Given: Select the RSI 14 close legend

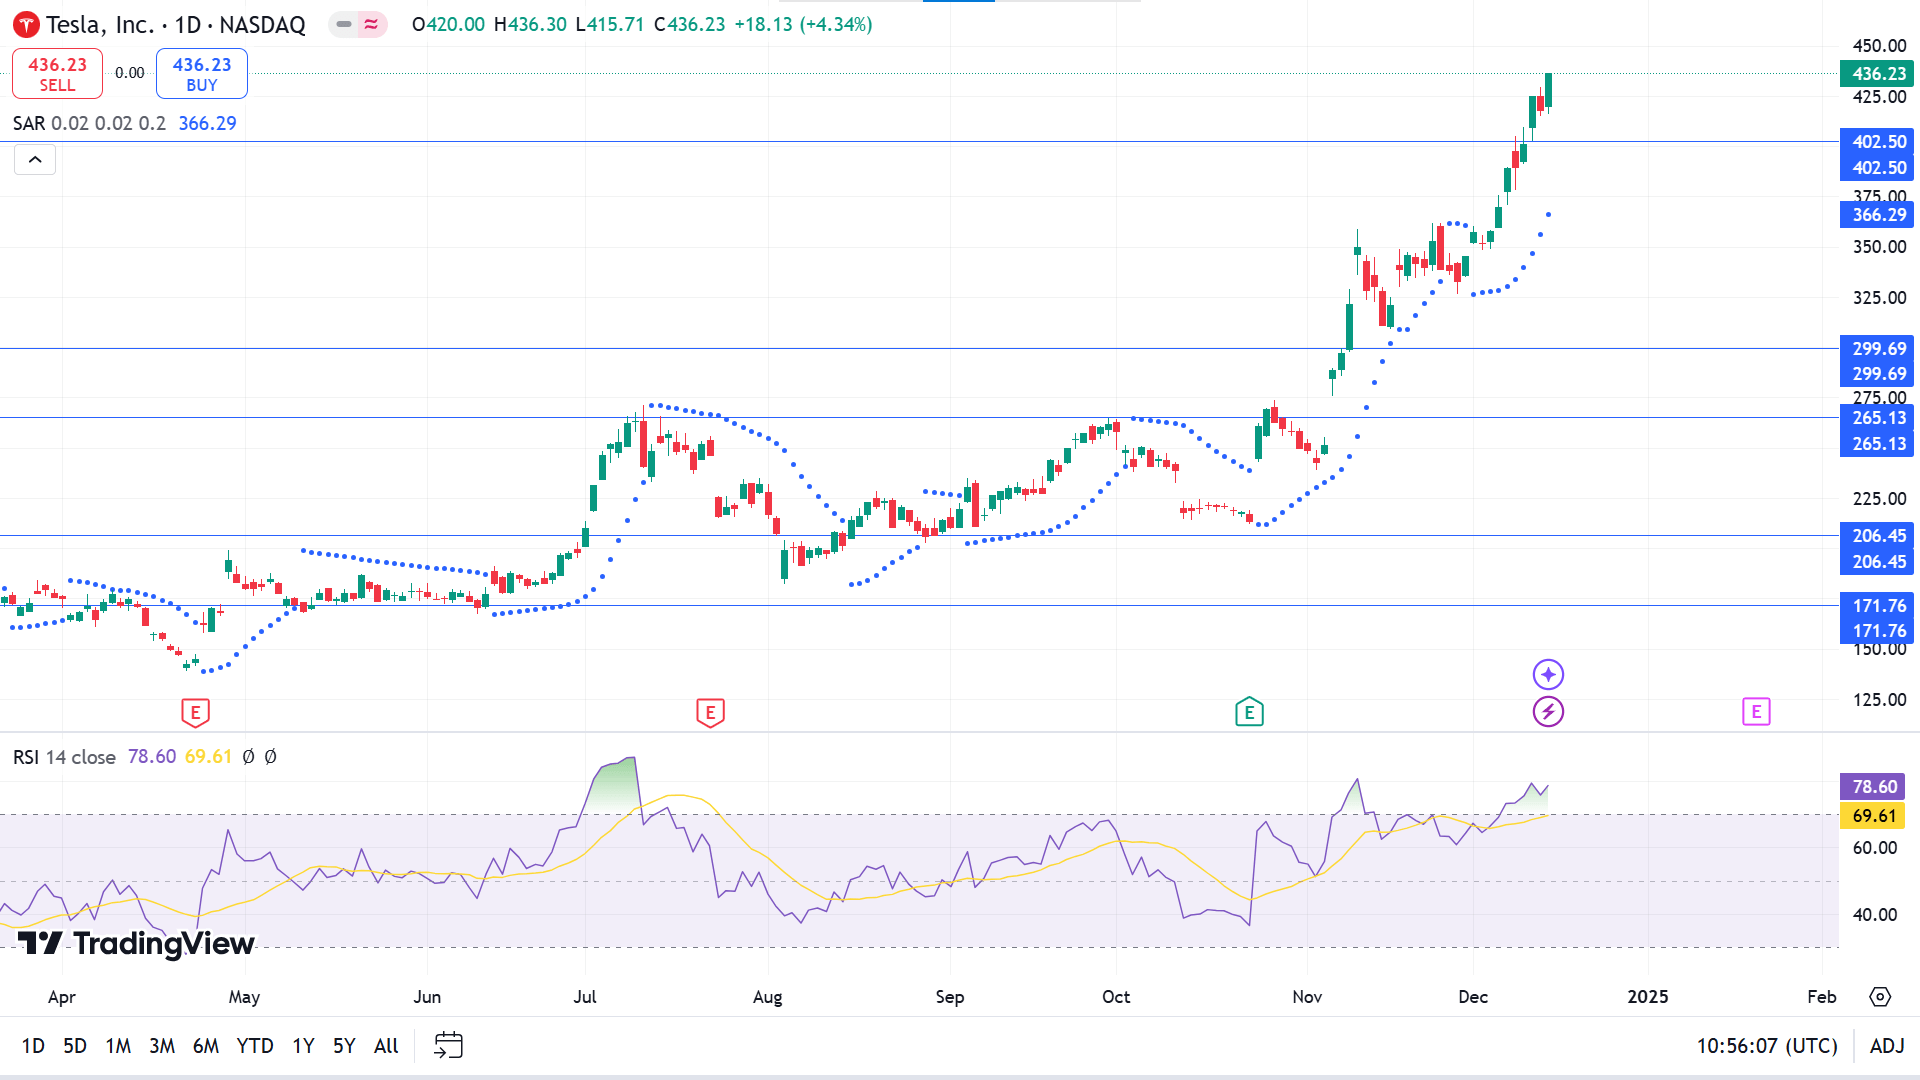Looking at the screenshot, I should pyautogui.click(x=64, y=757).
